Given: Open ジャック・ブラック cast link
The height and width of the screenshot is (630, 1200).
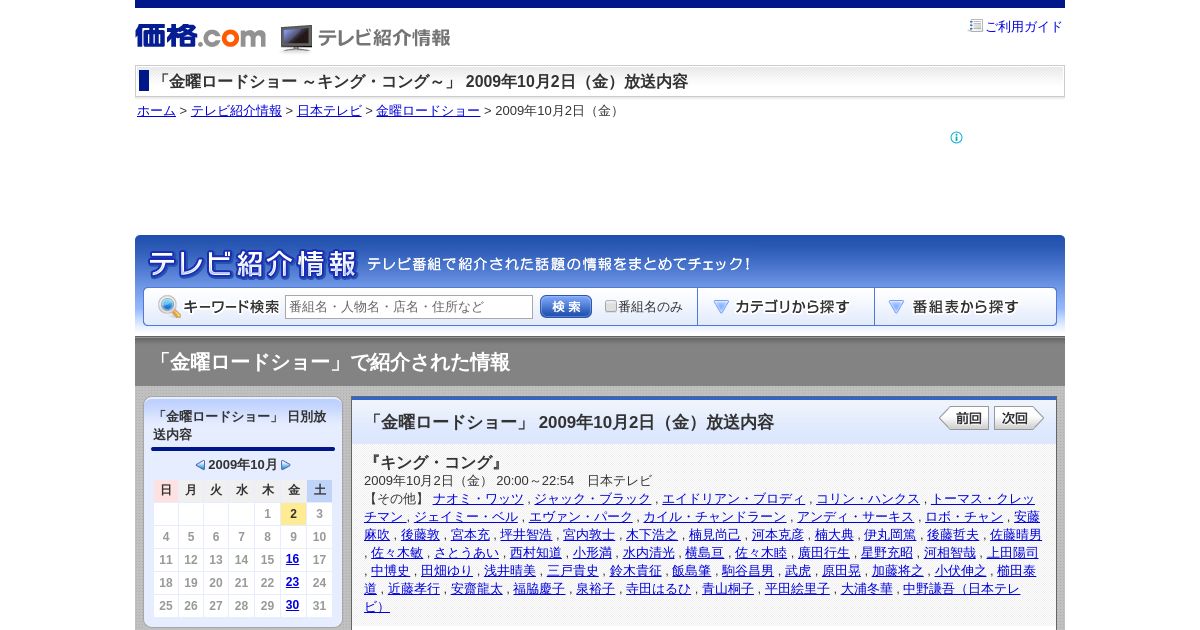Looking at the screenshot, I should click(x=592, y=499).
